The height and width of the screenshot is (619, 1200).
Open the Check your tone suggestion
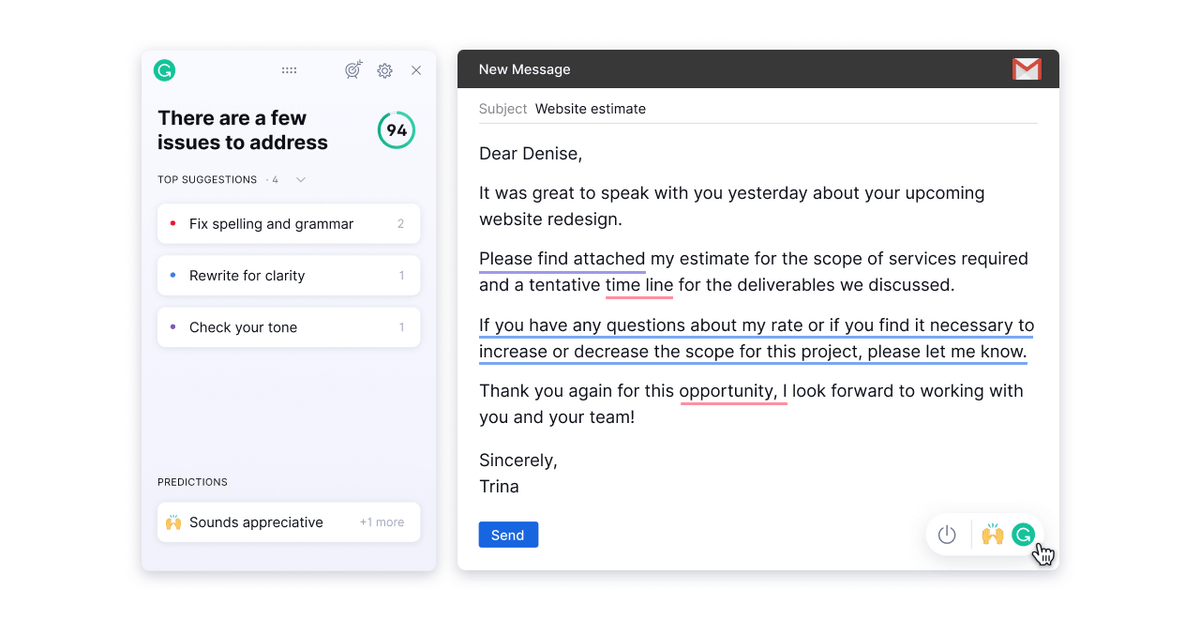pyautogui.click(x=288, y=327)
